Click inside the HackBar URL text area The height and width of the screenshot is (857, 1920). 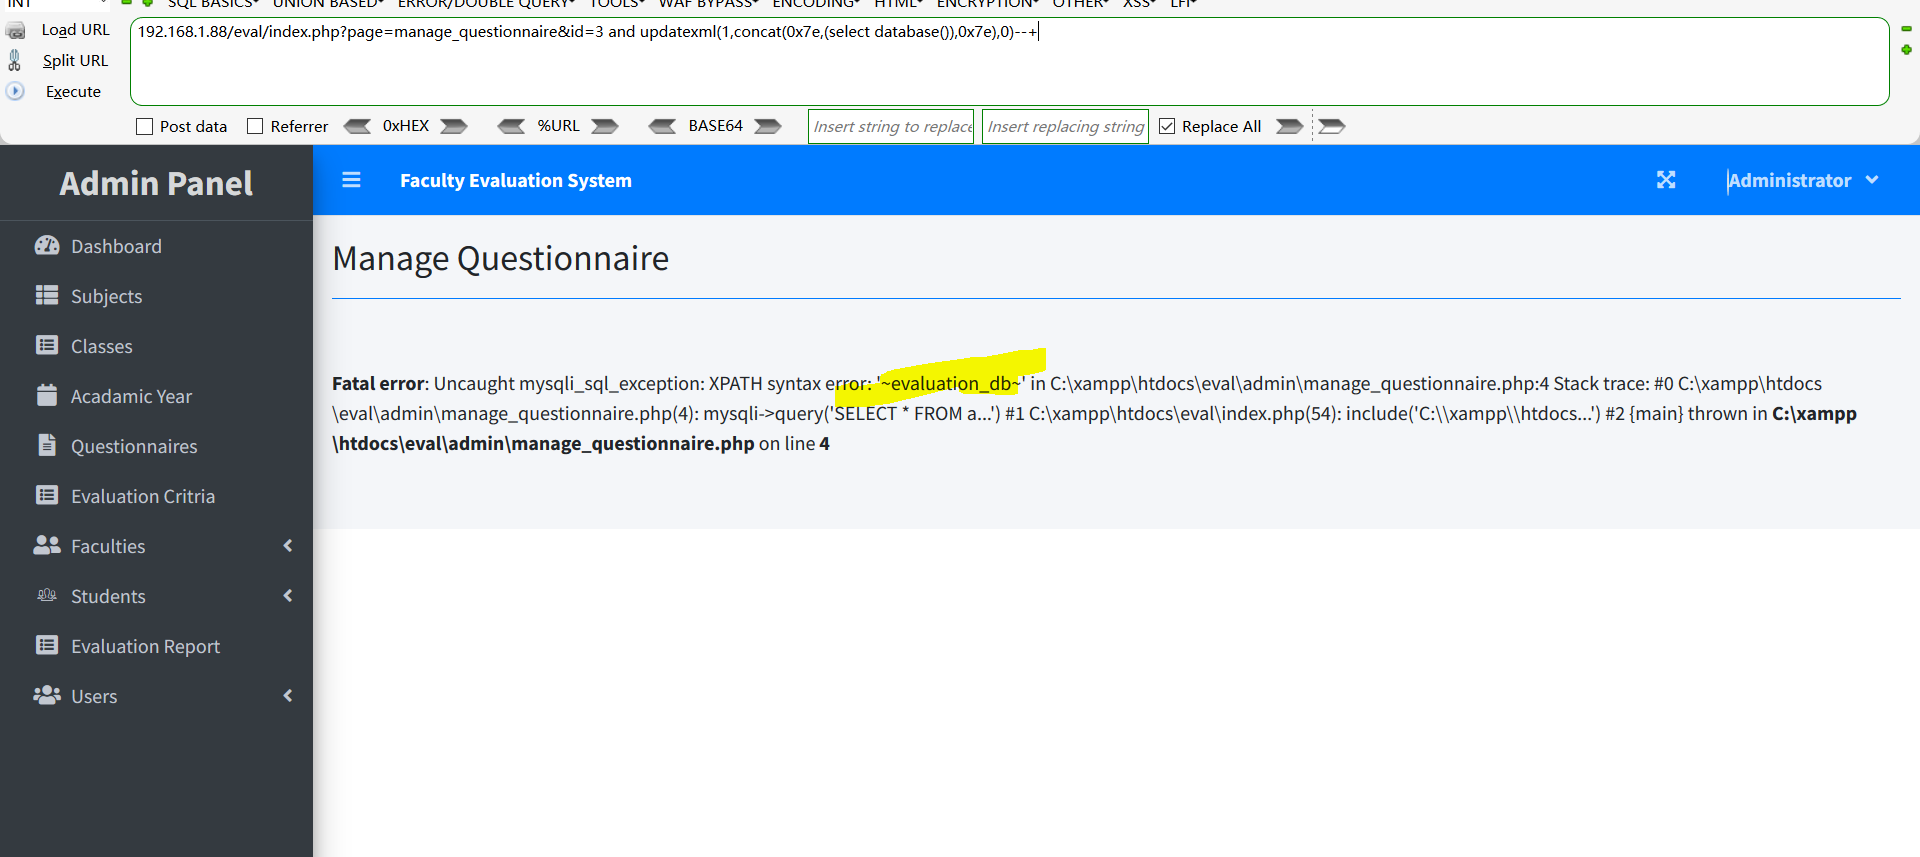click(1009, 61)
